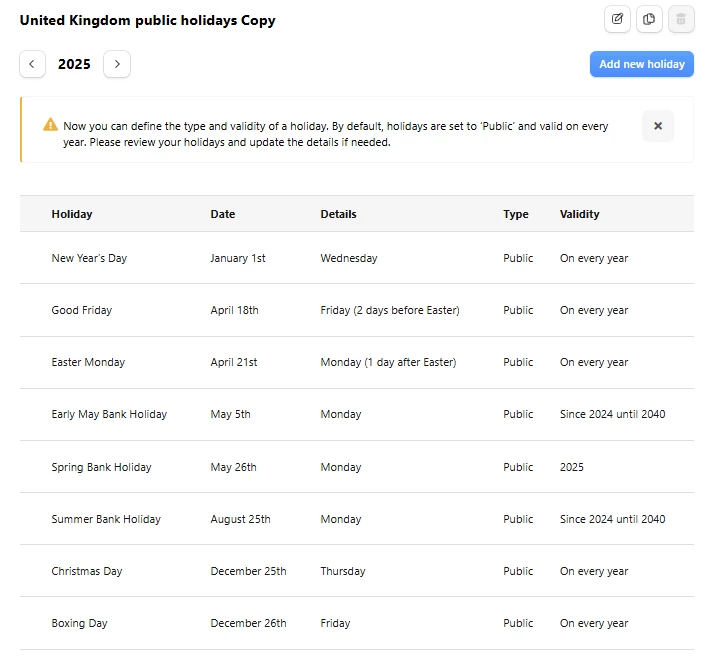Click the December 25th date cell
This screenshot has height=665, width=715.
click(249, 571)
